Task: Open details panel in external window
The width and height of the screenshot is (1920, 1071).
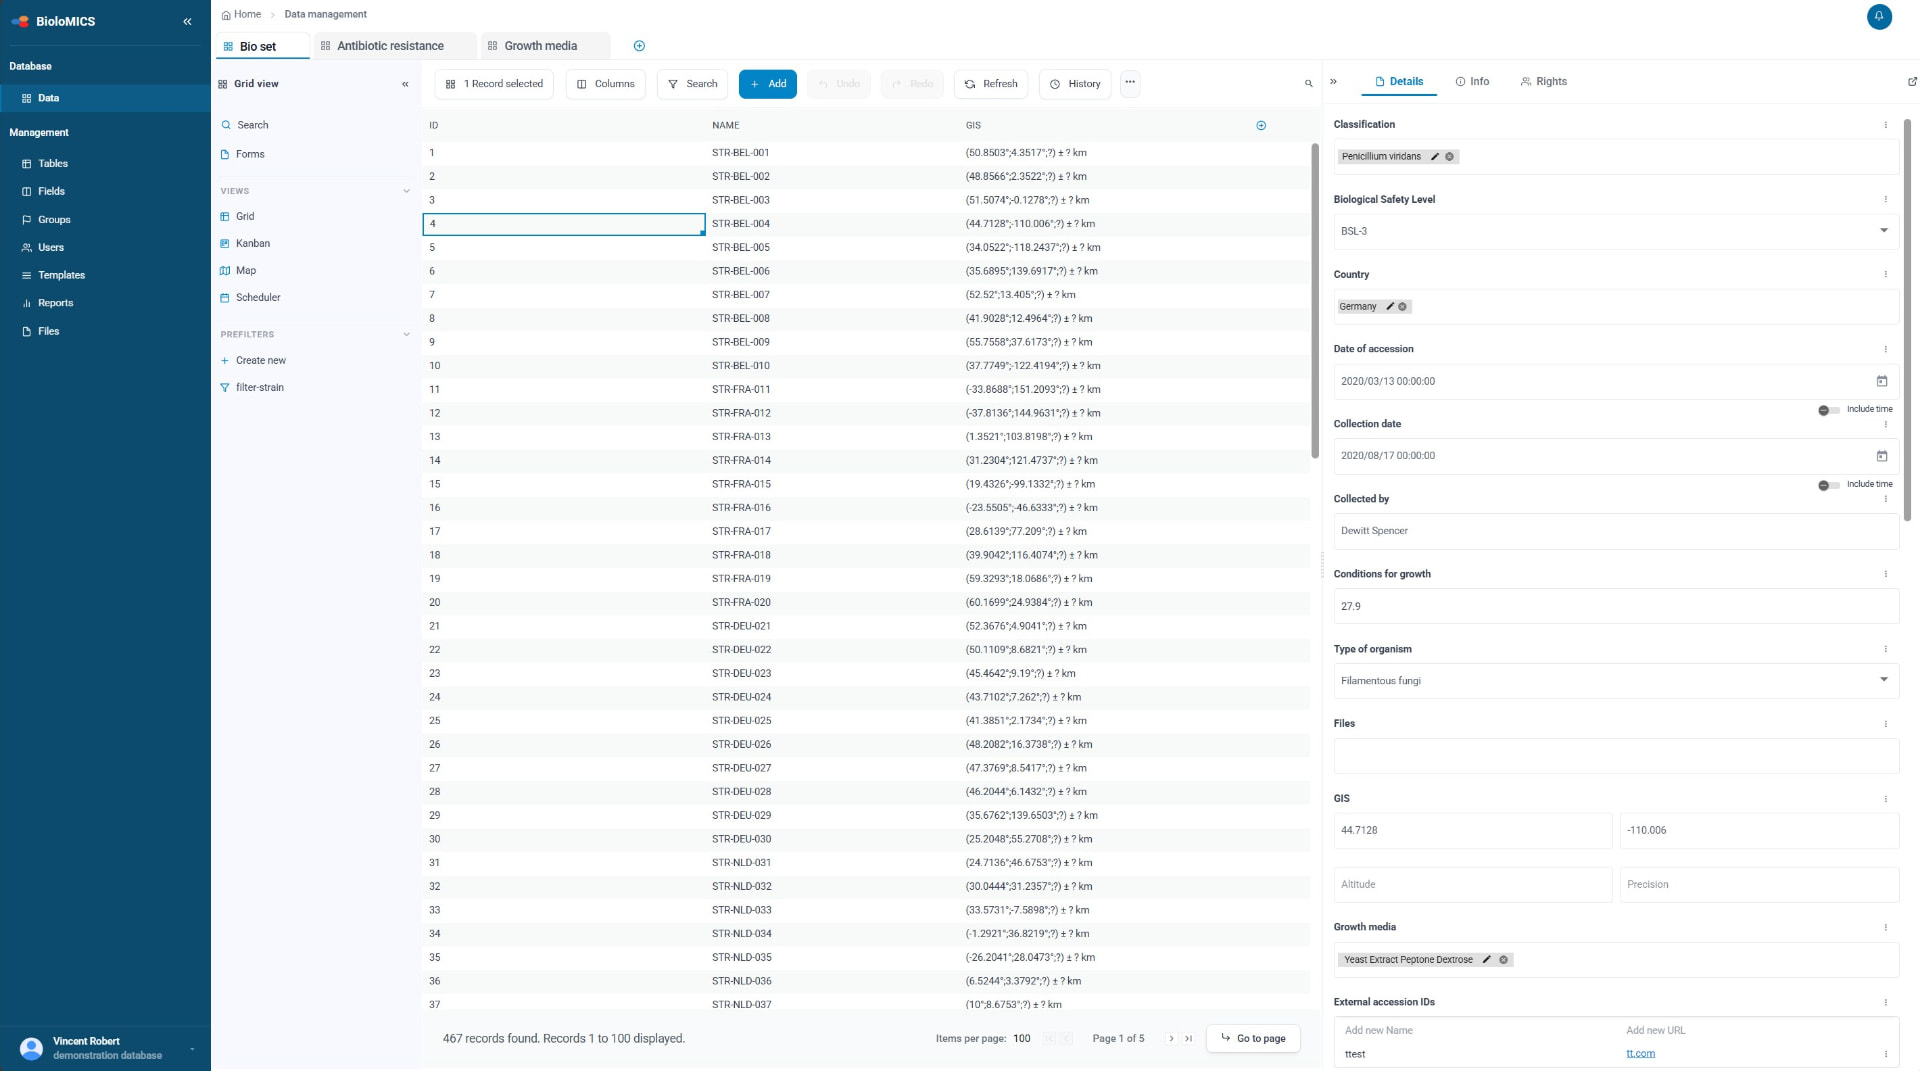Action: pyautogui.click(x=1912, y=82)
